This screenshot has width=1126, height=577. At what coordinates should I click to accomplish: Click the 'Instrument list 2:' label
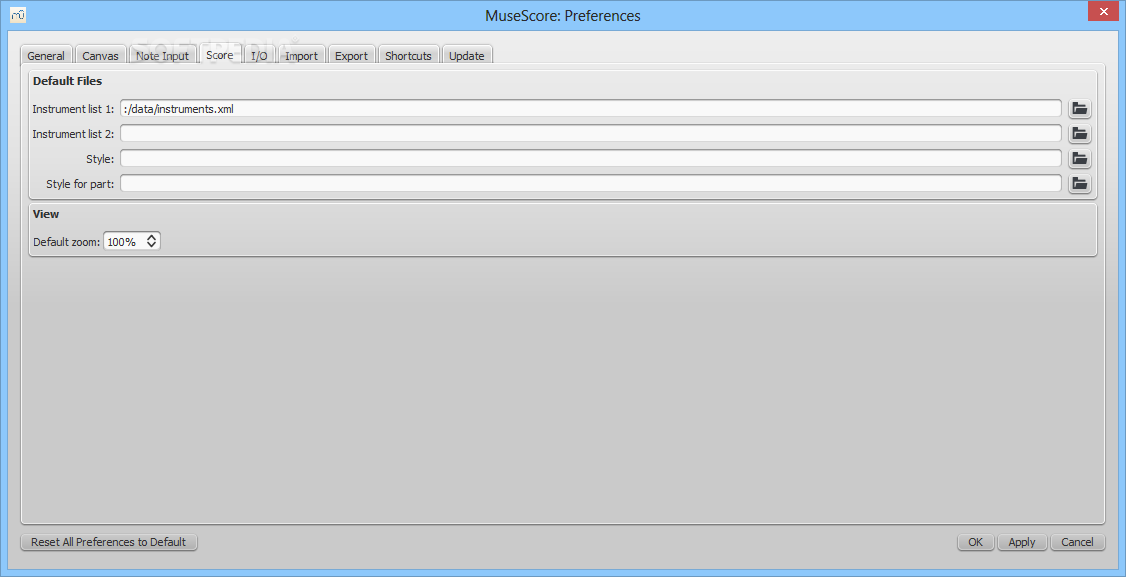[73, 134]
